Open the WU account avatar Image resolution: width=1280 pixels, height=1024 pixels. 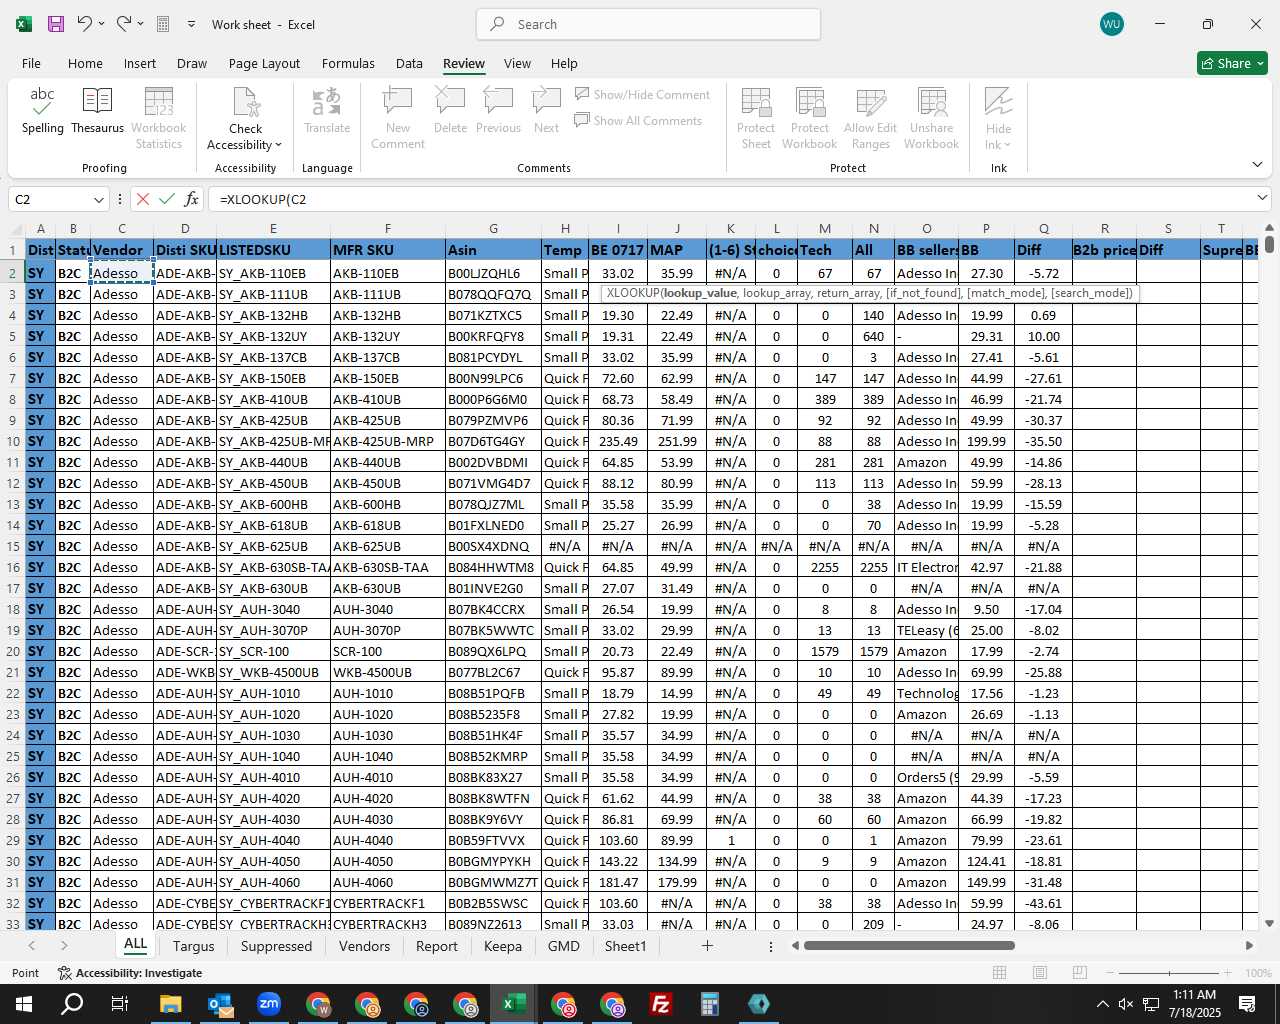coord(1112,24)
